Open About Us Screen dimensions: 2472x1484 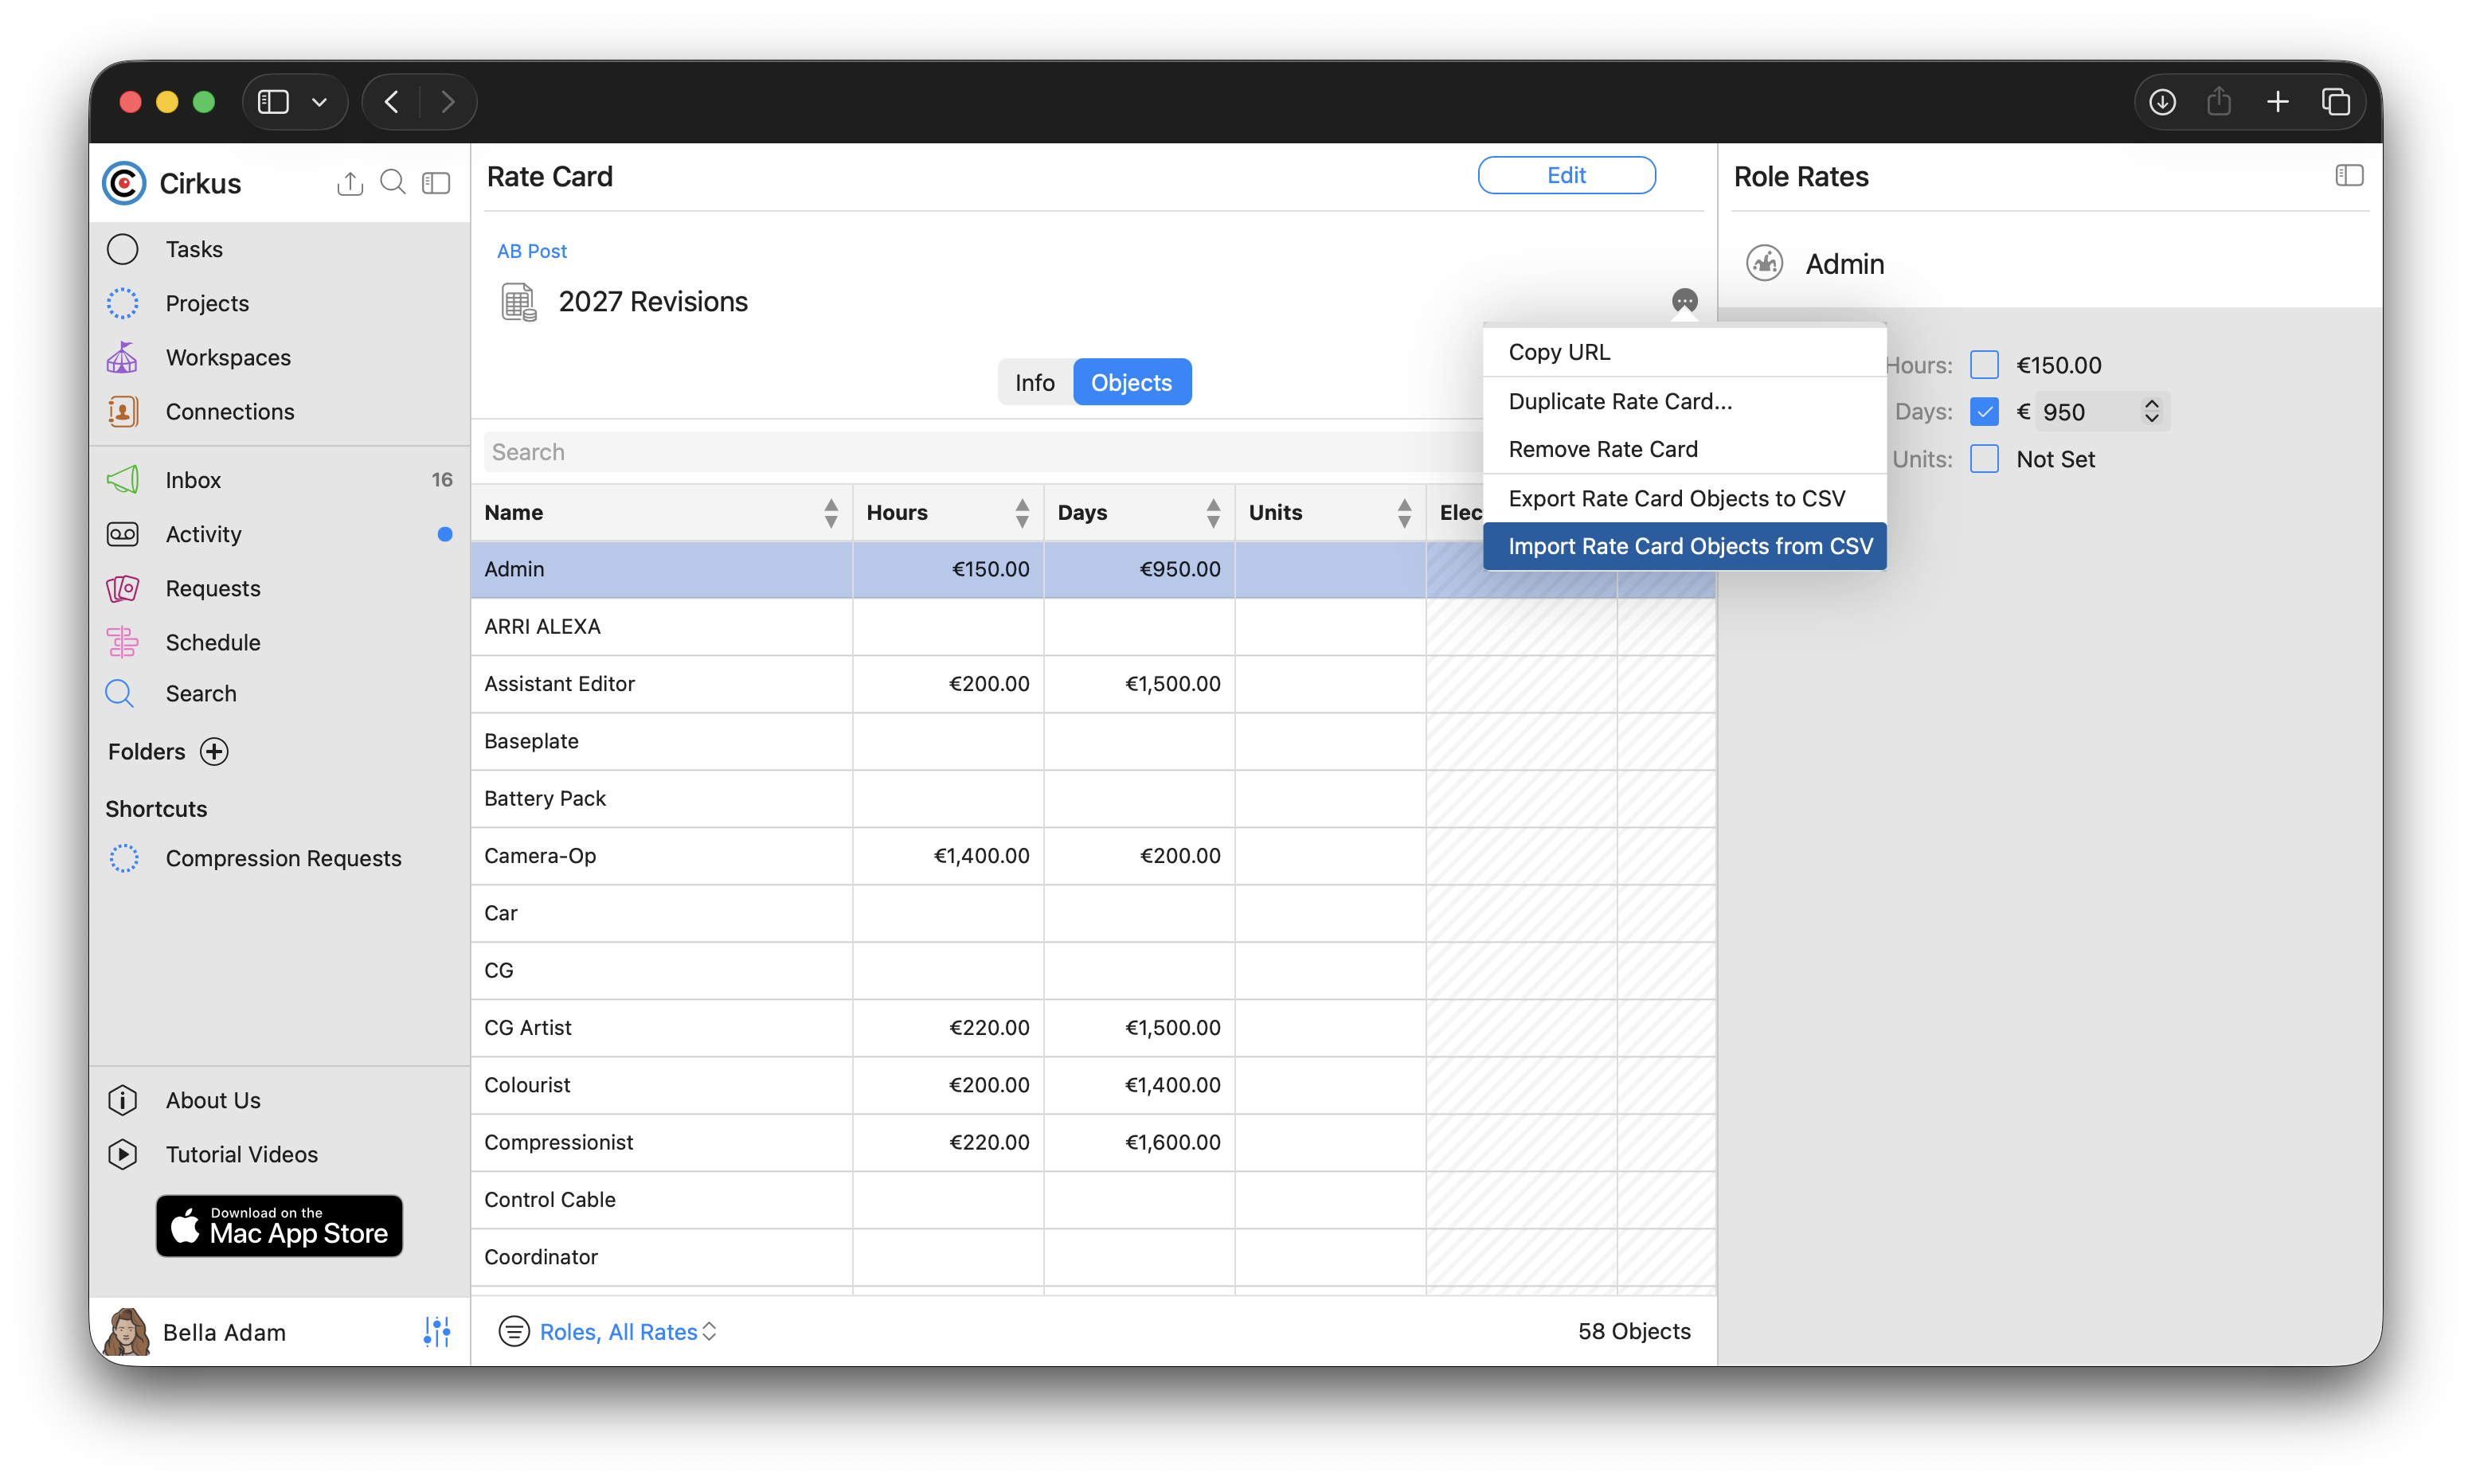(280, 1100)
